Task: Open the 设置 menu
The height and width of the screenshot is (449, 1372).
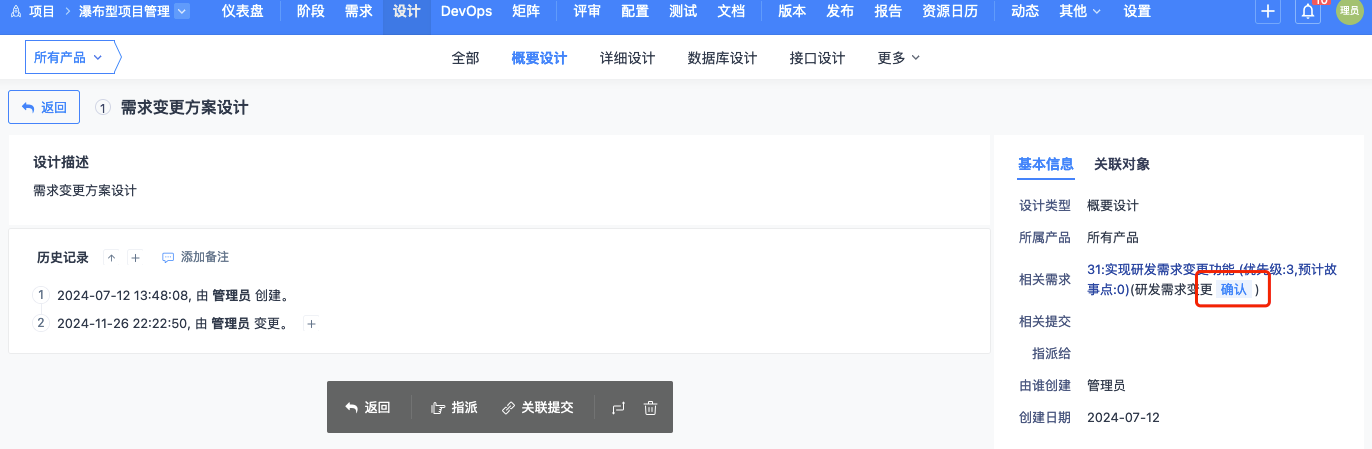Action: tap(1137, 12)
